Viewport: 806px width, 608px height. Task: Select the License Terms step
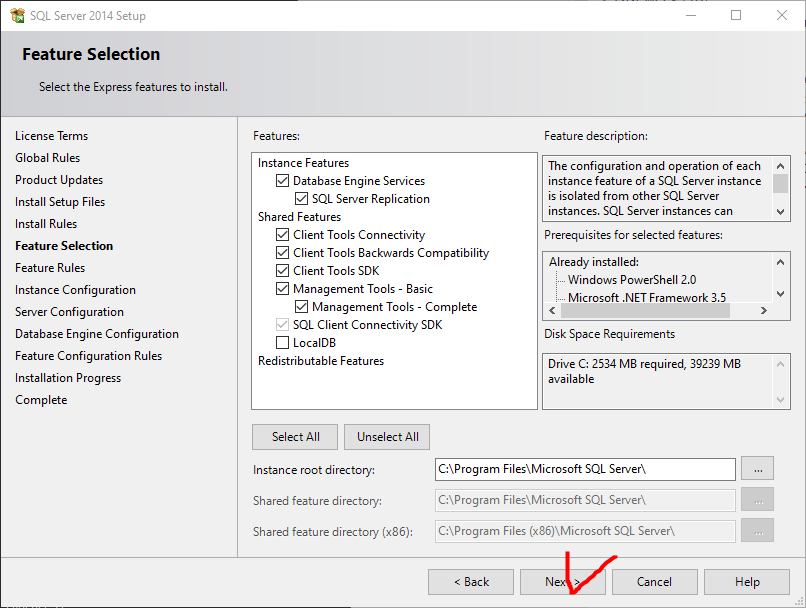click(51, 136)
